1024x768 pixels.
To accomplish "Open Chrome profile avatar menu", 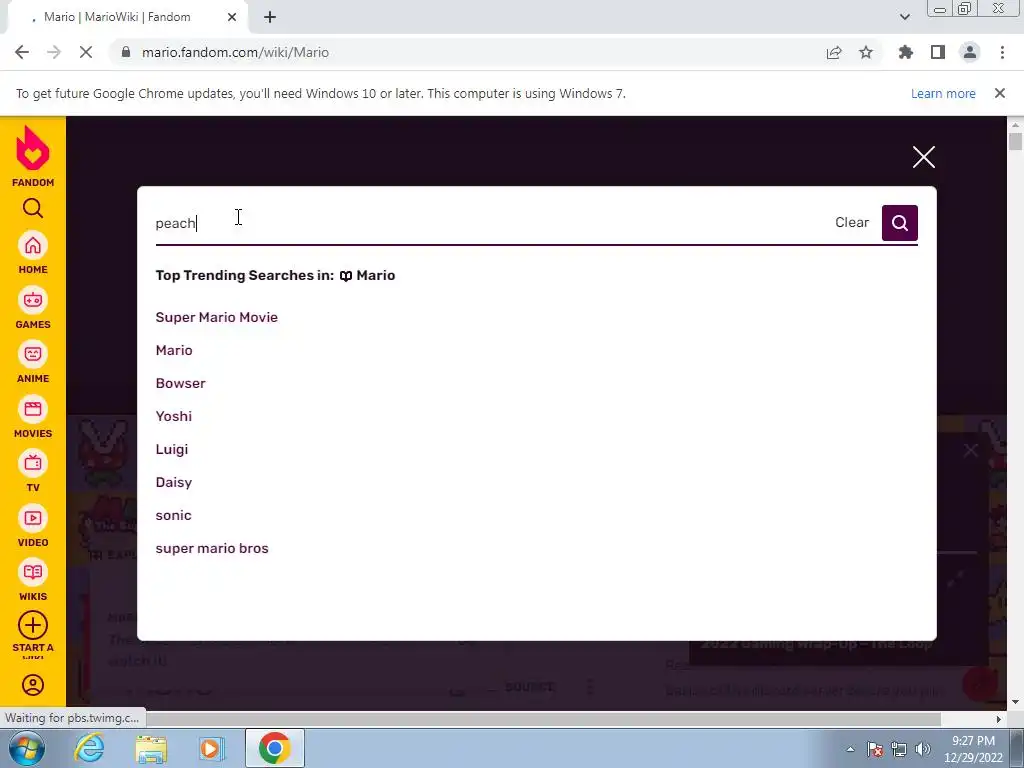I will (x=970, y=52).
